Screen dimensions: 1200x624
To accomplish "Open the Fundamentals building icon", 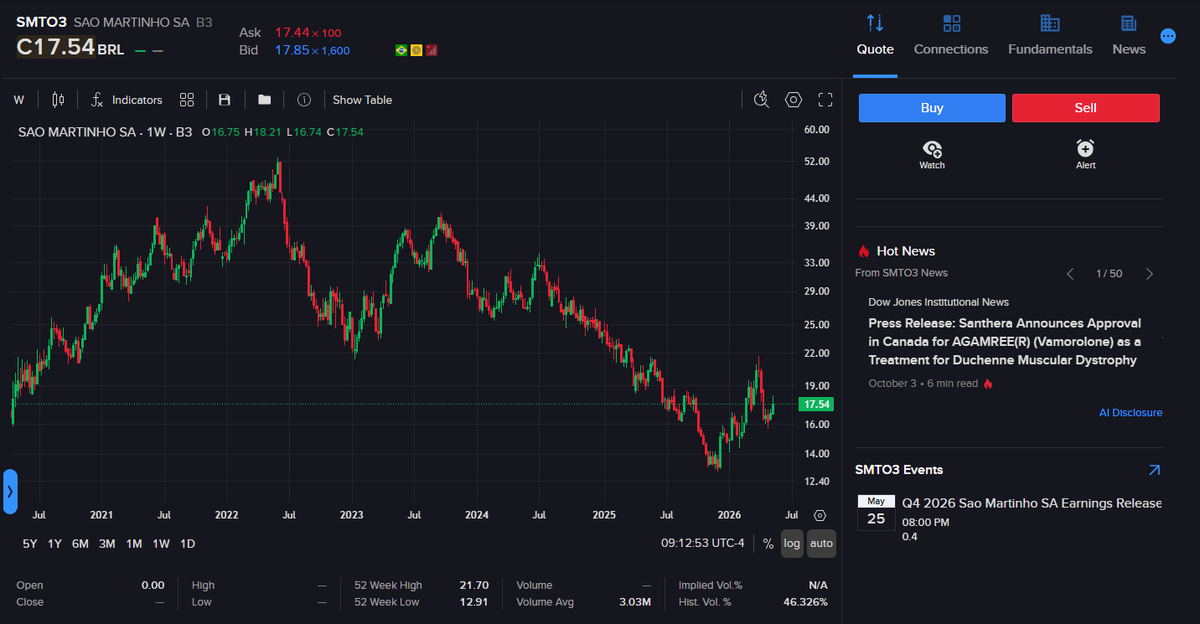I will [1050, 23].
